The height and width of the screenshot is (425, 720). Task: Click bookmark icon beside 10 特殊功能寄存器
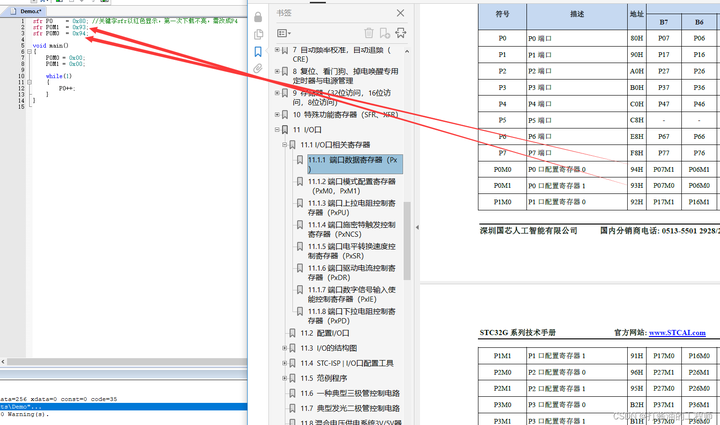pos(285,114)
